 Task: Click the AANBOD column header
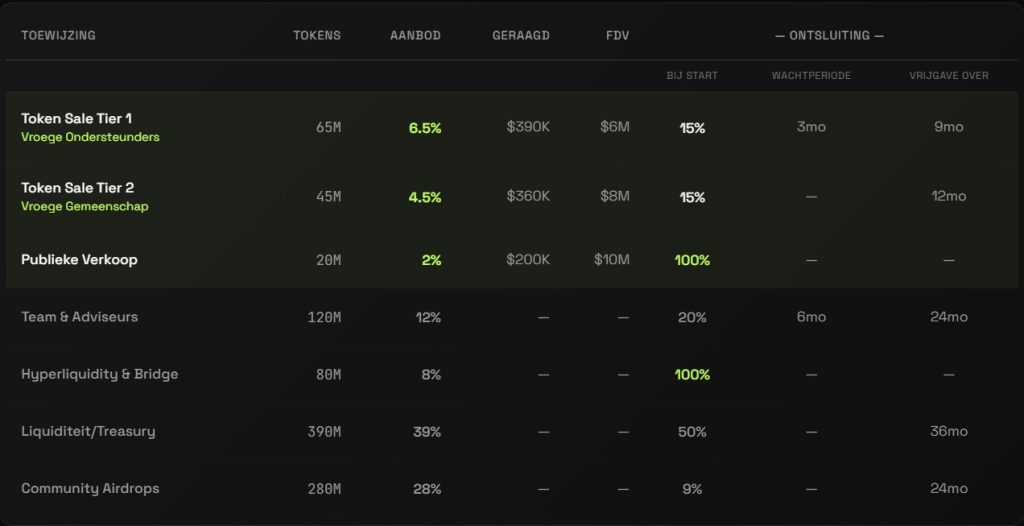pyautogui.click(x=415, y=36)
